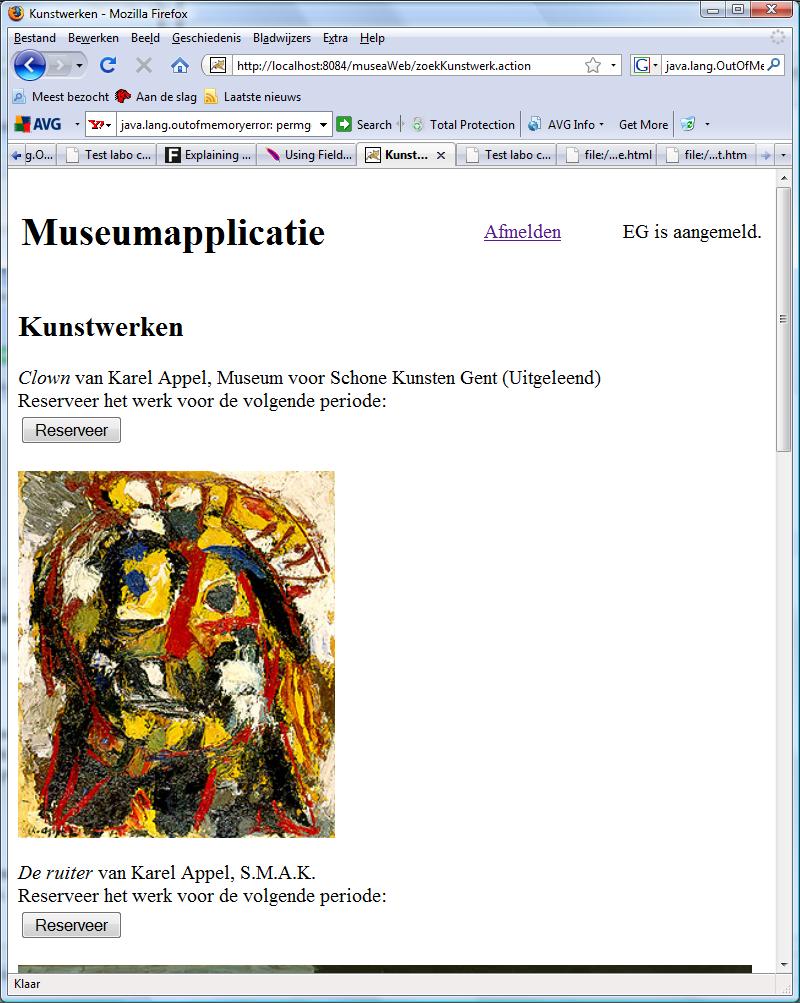Viewport: 800px width, 1003px height.
Task: Click the green AVG Search arrow button
Action: [x=344, y=124]
